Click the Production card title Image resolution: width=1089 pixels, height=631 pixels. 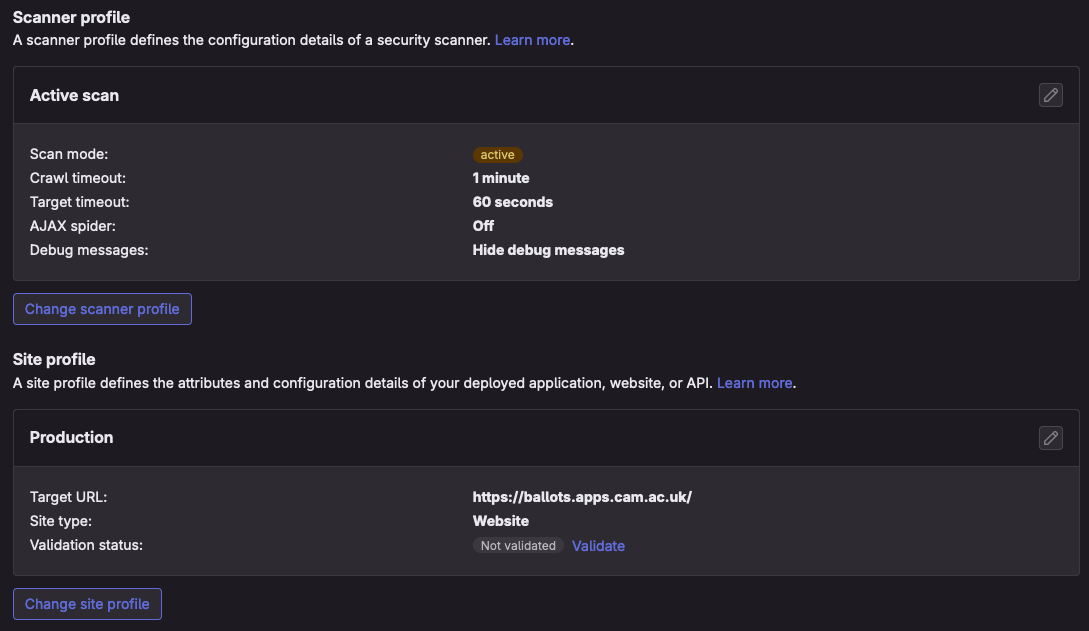(71, 438)
